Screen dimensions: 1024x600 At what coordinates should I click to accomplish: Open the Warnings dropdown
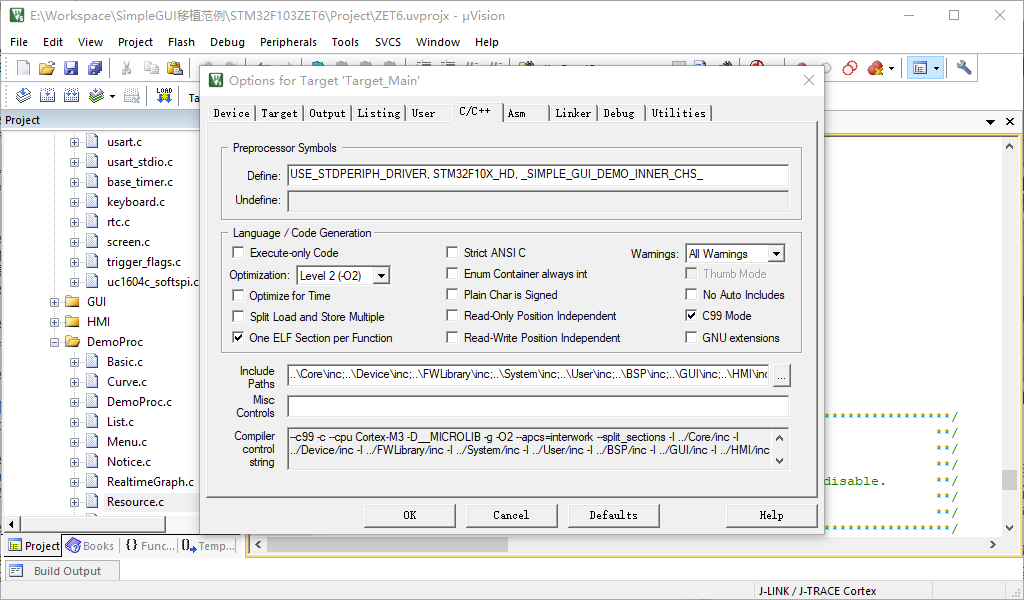(x=776, y=253)
